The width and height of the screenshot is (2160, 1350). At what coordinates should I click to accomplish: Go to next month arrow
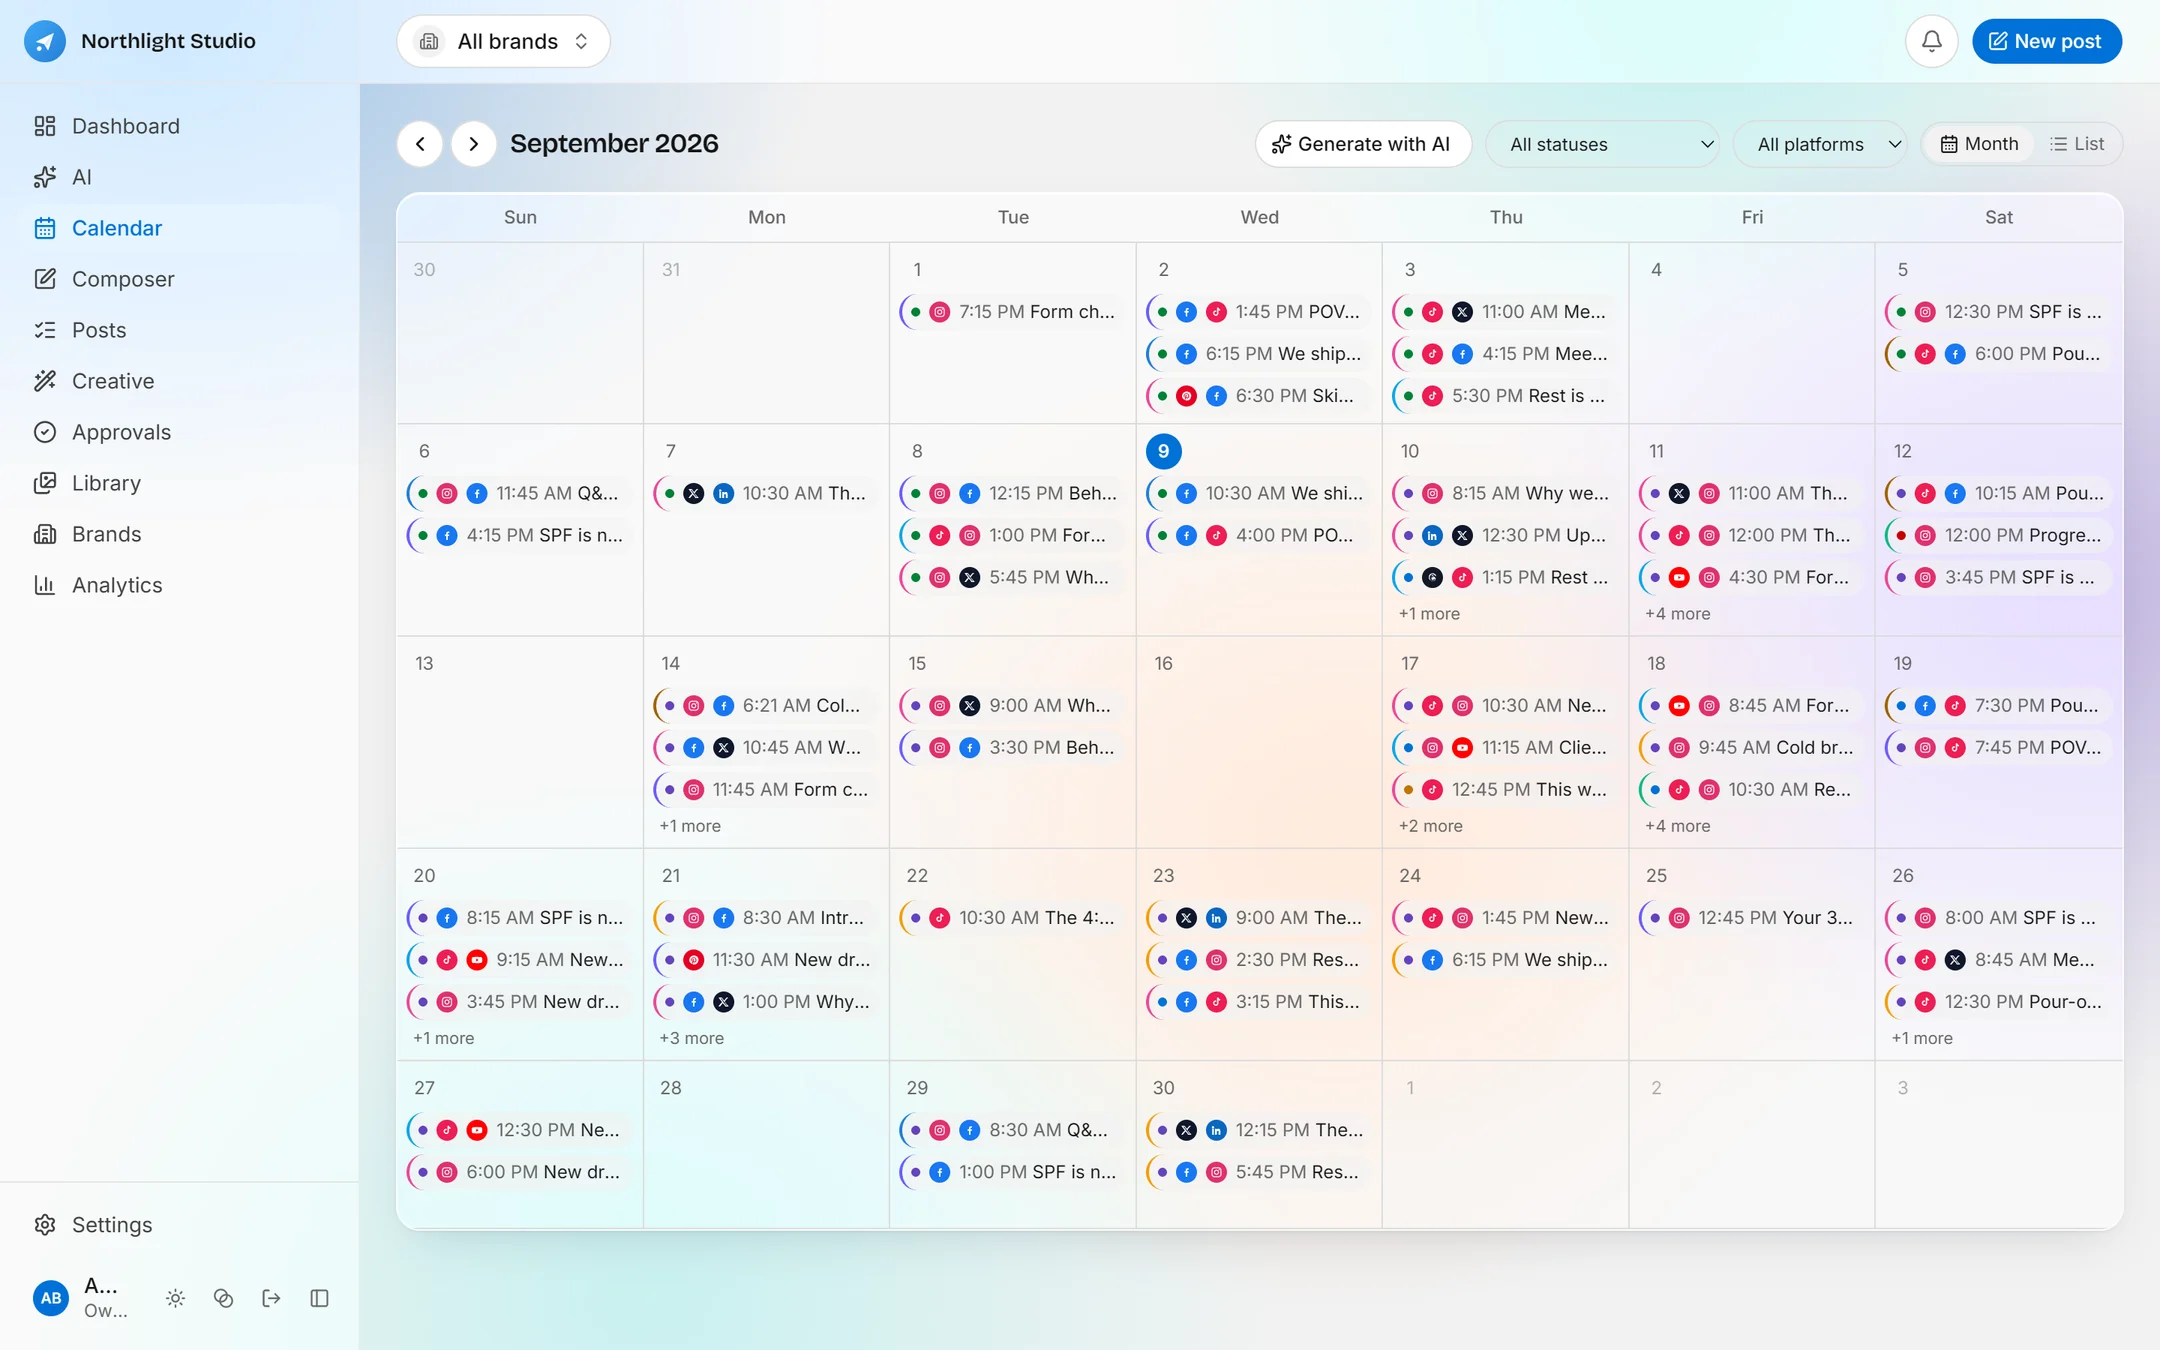coord(474,144)
